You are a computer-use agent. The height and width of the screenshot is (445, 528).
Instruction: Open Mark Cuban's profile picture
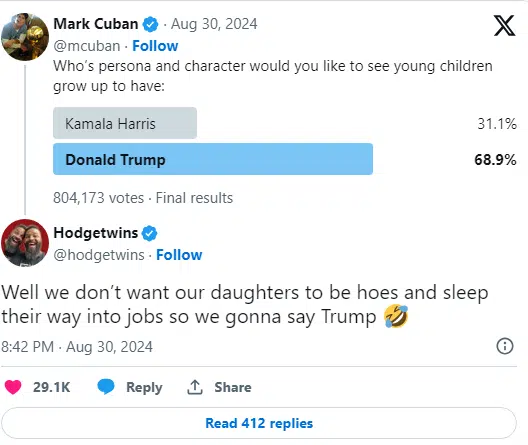click(x=25, y=37)
